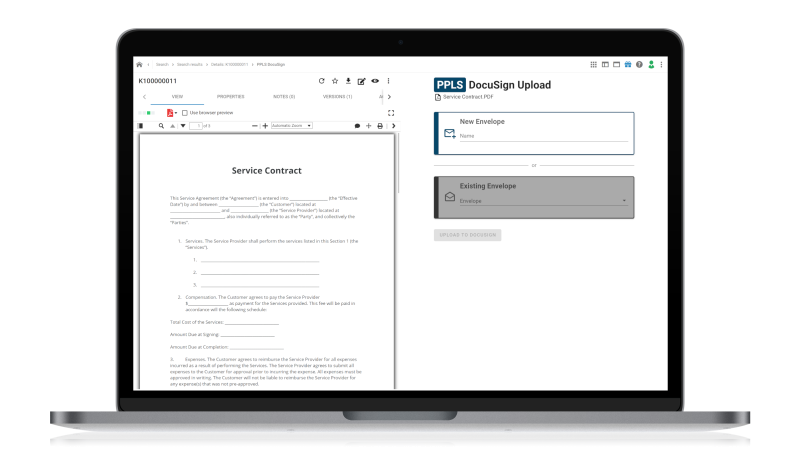
Task: Open the Details: K100000011 breadcrumb
Action: click(x=230, y=65)
